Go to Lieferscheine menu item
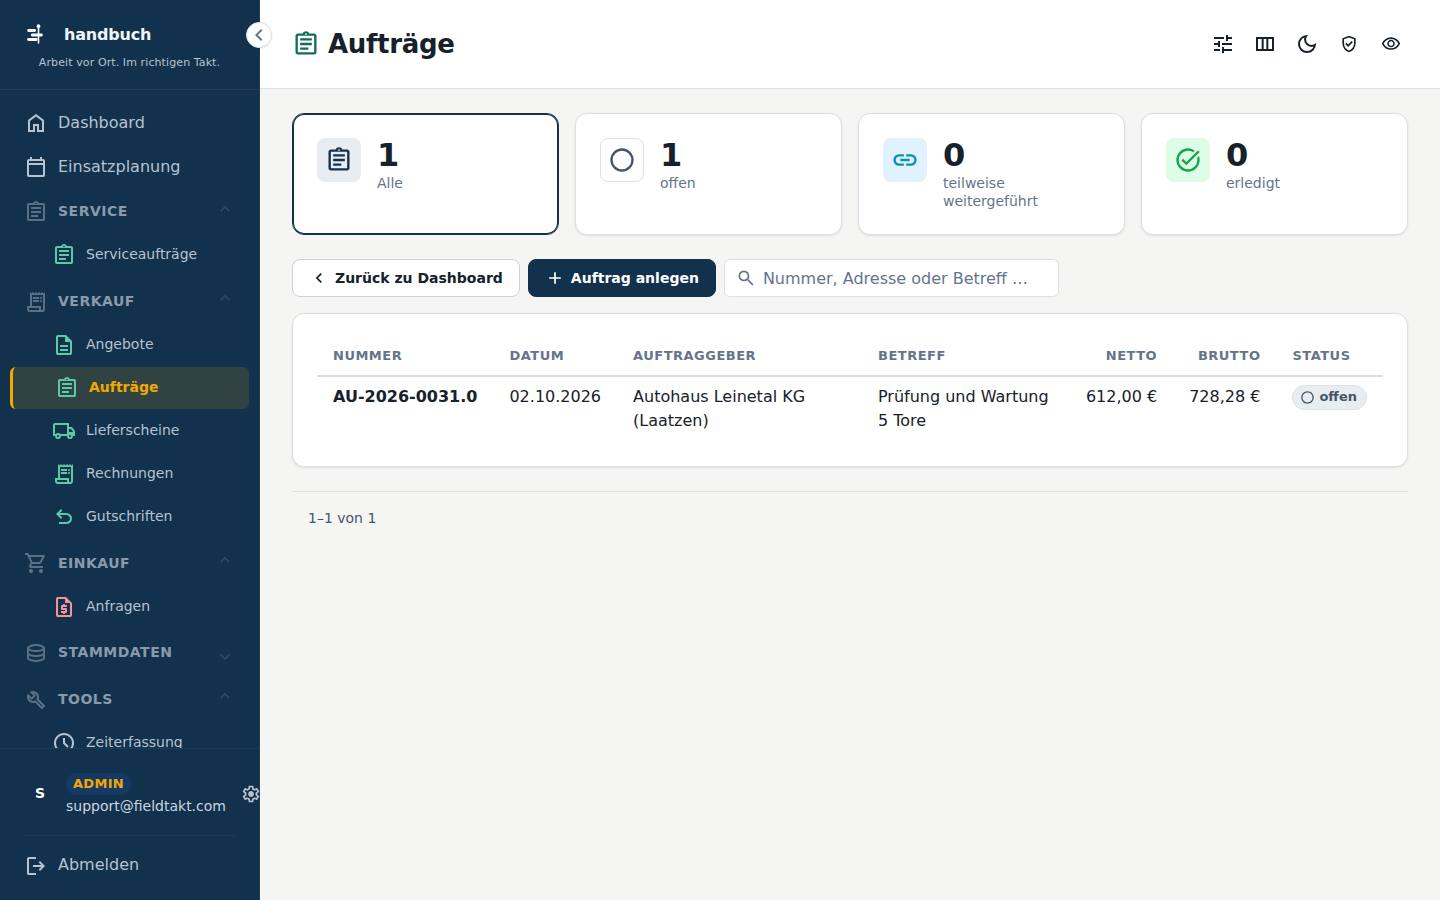Image resolution: width=1440 pixels, height=900 pixels. (x=130, y=430)
